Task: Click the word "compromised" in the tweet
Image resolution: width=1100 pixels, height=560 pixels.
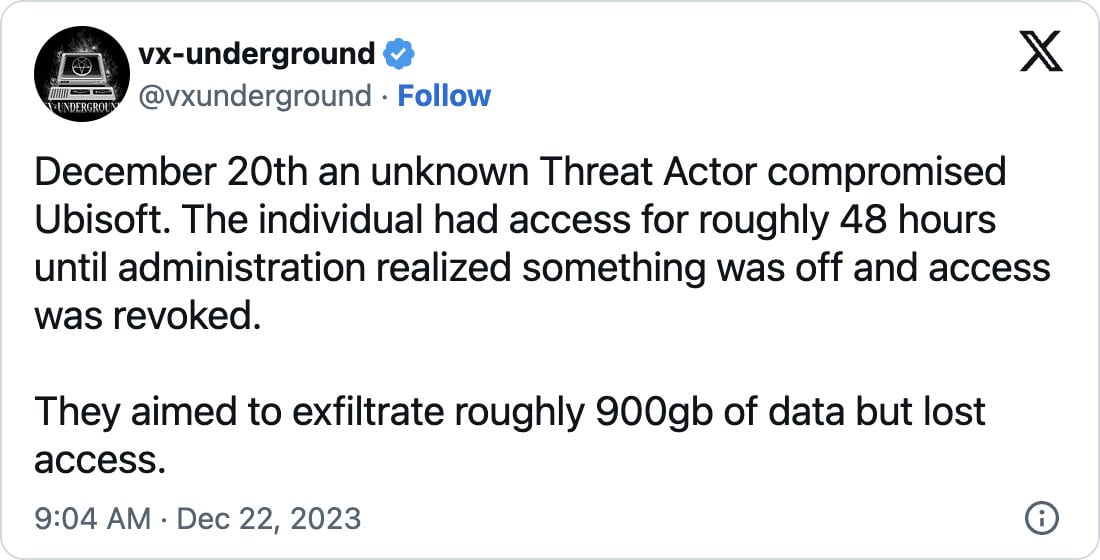Action: point(885,172)
